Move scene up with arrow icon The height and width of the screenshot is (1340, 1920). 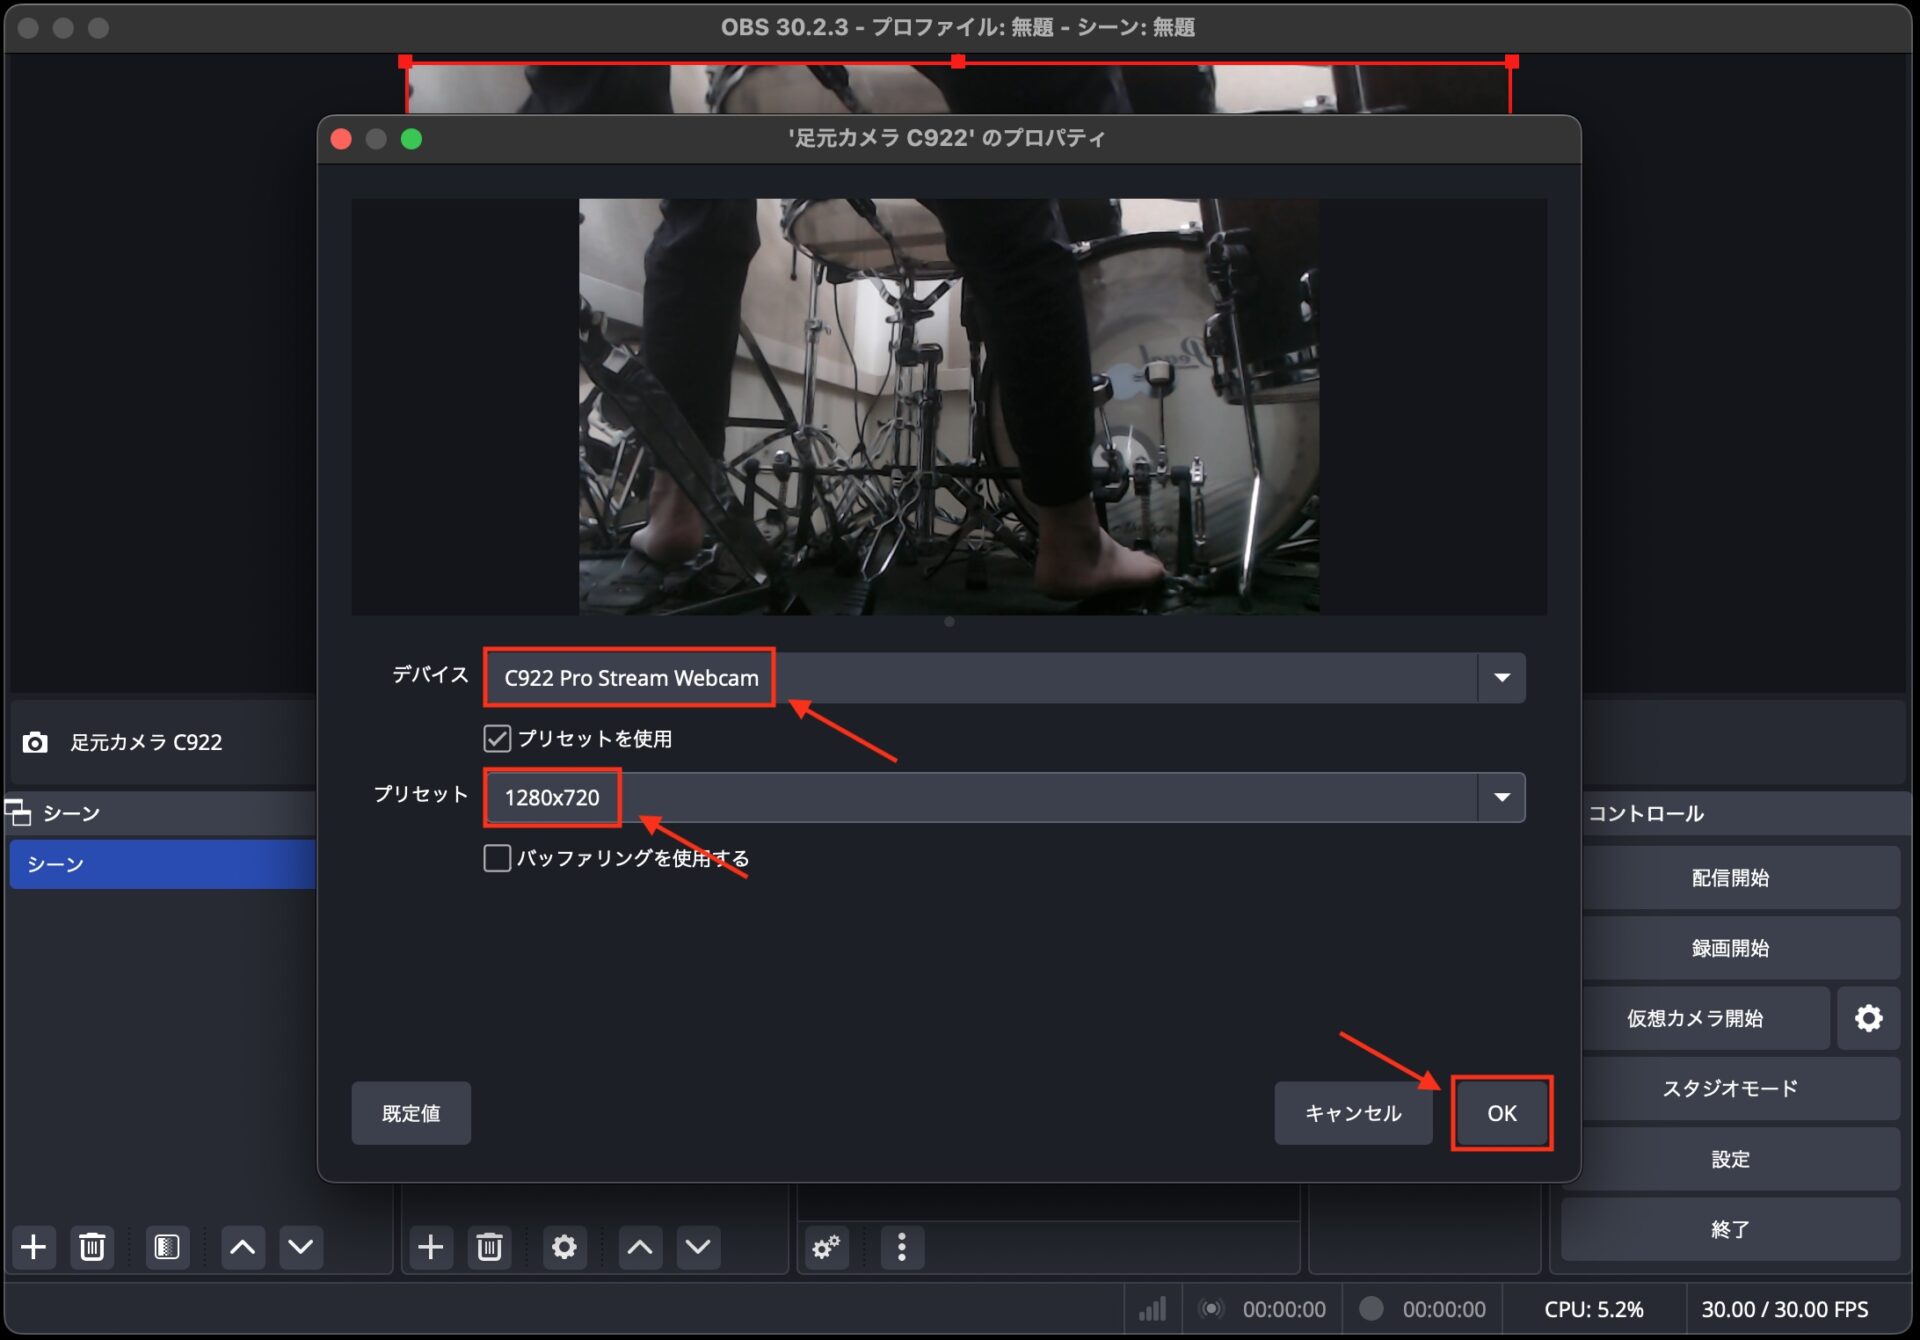[242, 1247]
